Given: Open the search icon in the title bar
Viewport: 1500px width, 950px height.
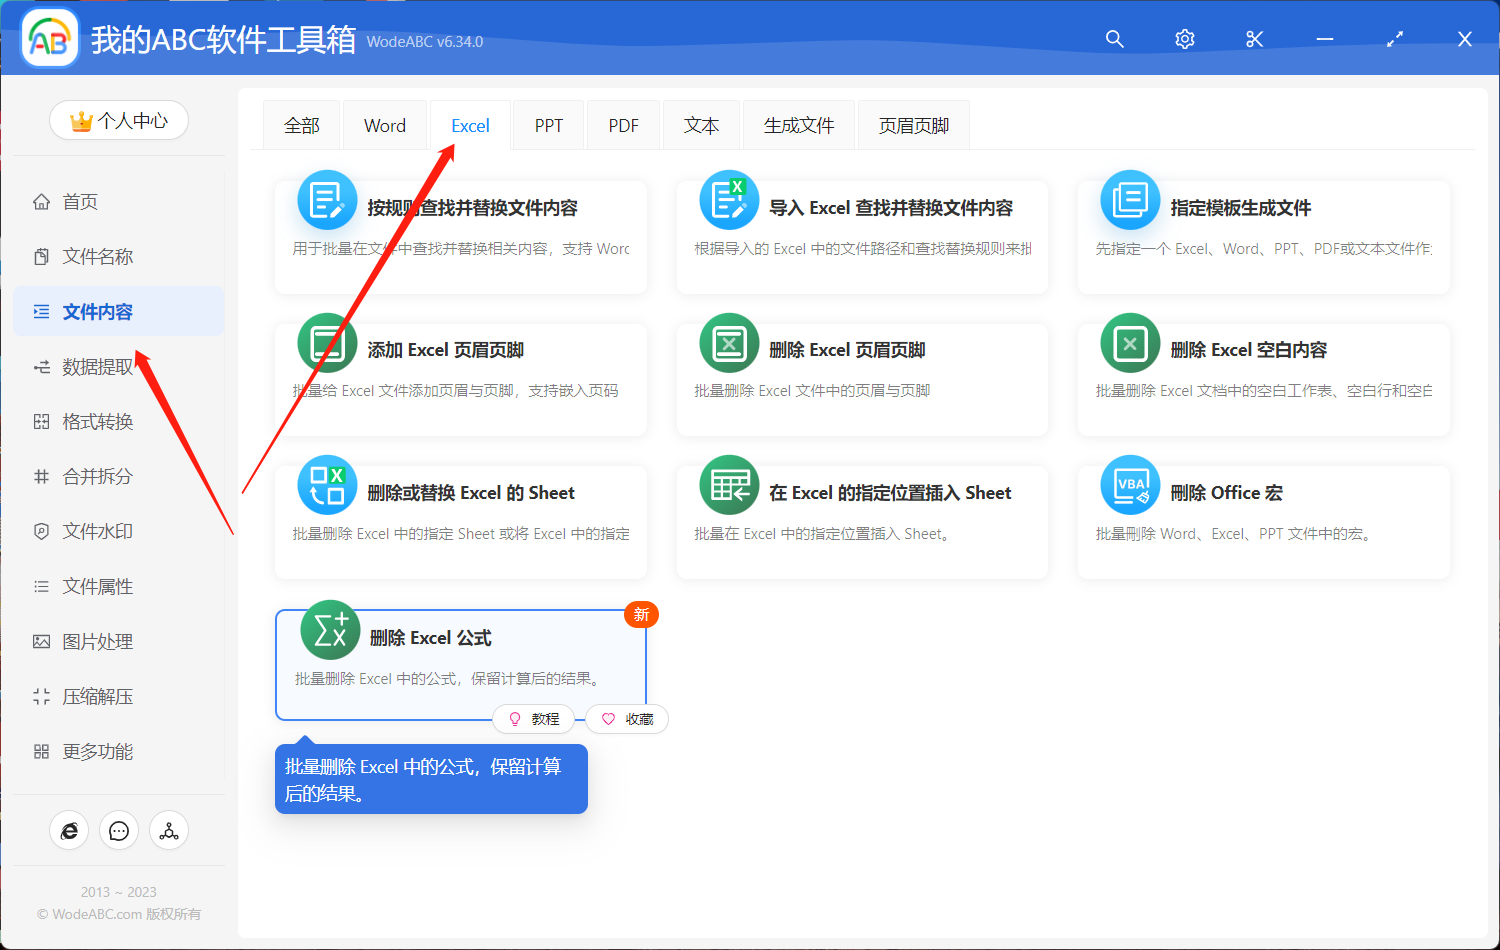Looking at the screenshot, I should [x=1114, y=39].
